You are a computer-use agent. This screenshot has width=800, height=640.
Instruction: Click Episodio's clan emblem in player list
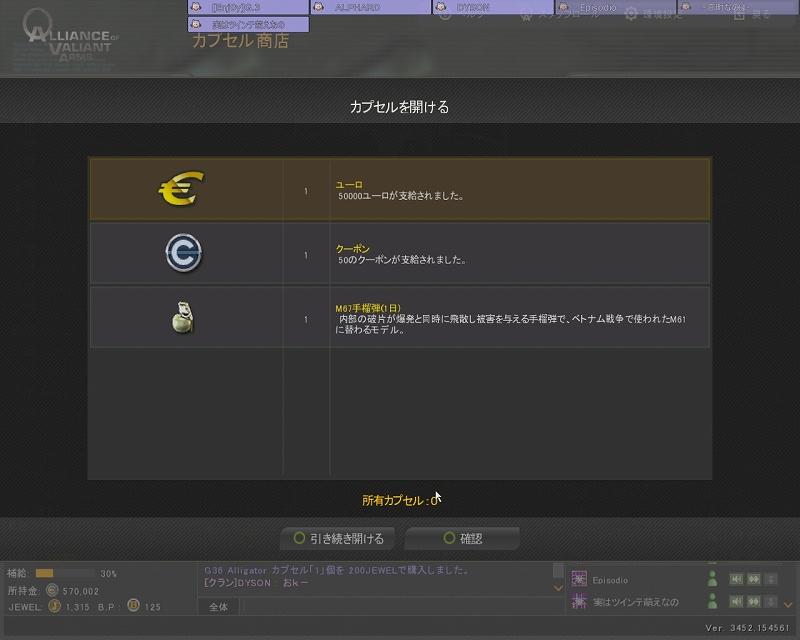[x=578, y=579]
